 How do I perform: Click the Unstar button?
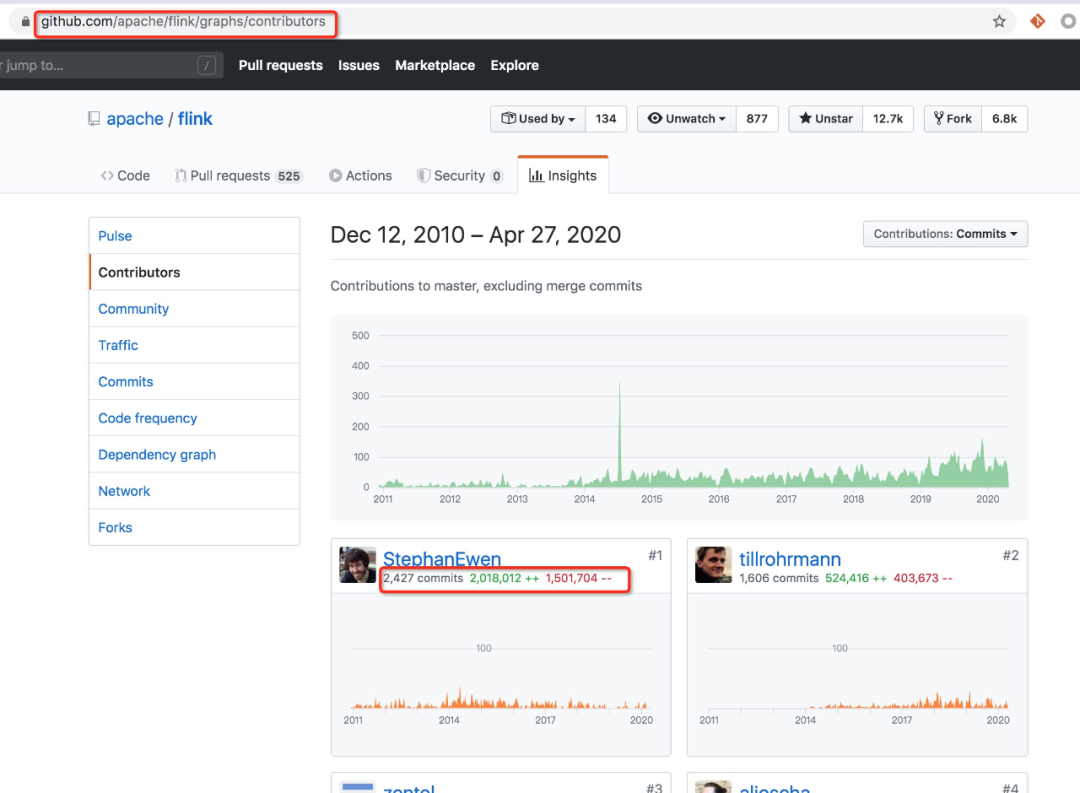pos(825,119)
